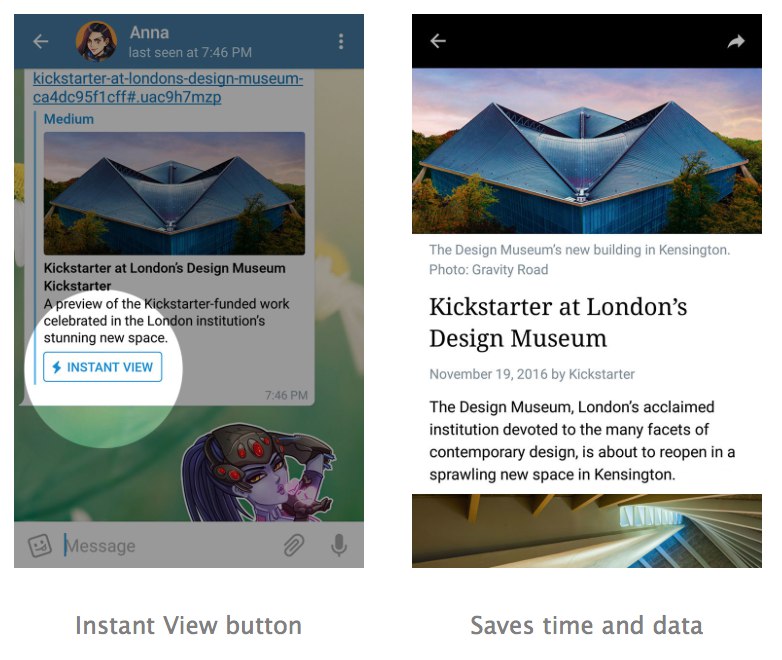Image resolution: width=782 pixels, height=660 pixels.
Task: Open the three-dot chat options menu
Action: click(x=341, y=41)
